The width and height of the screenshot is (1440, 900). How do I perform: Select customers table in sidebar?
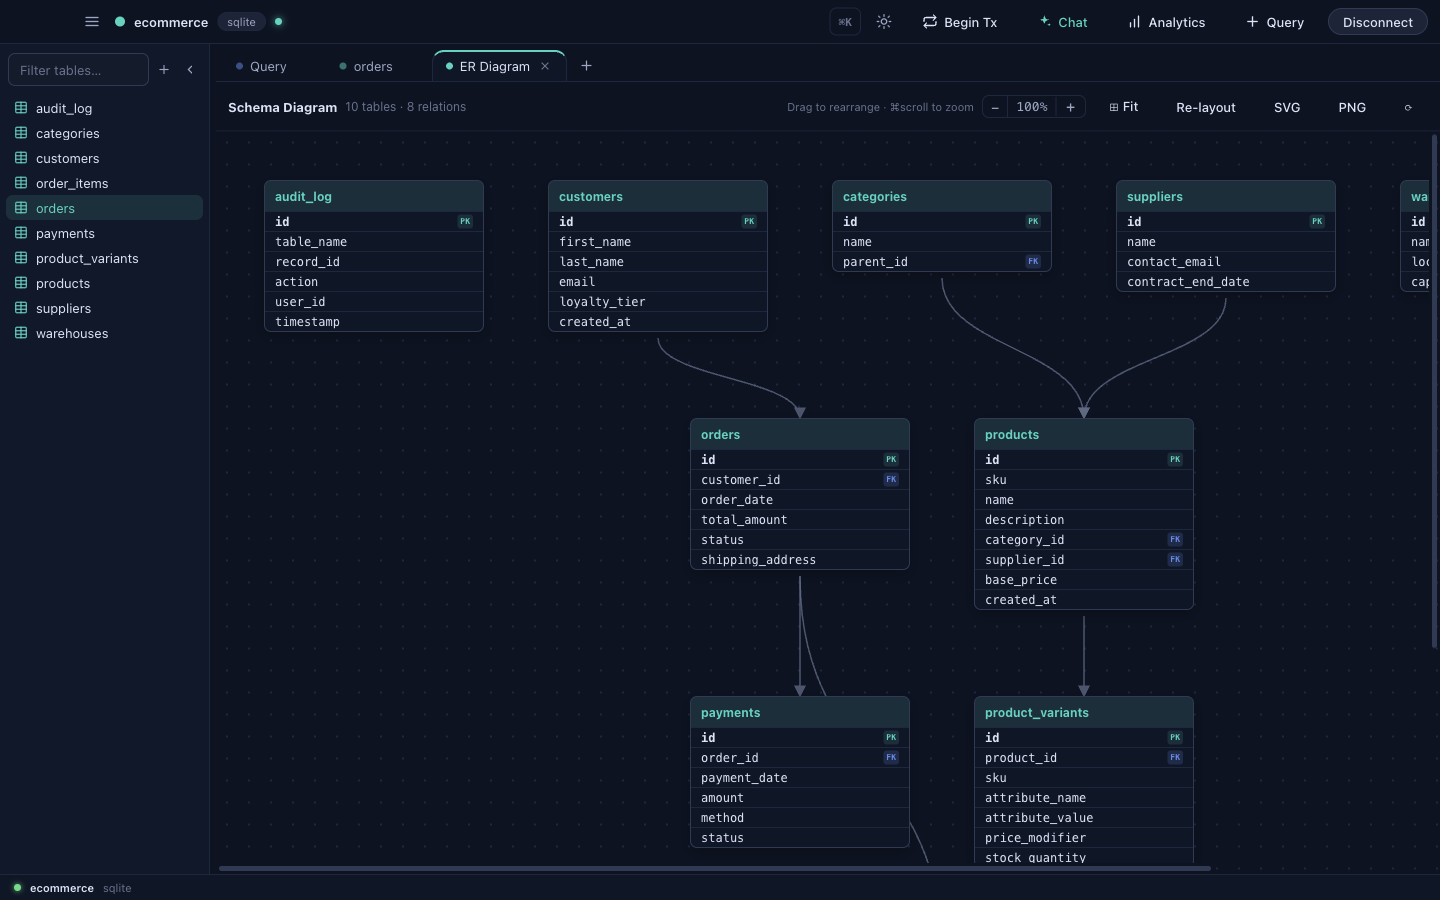(105, 158)
